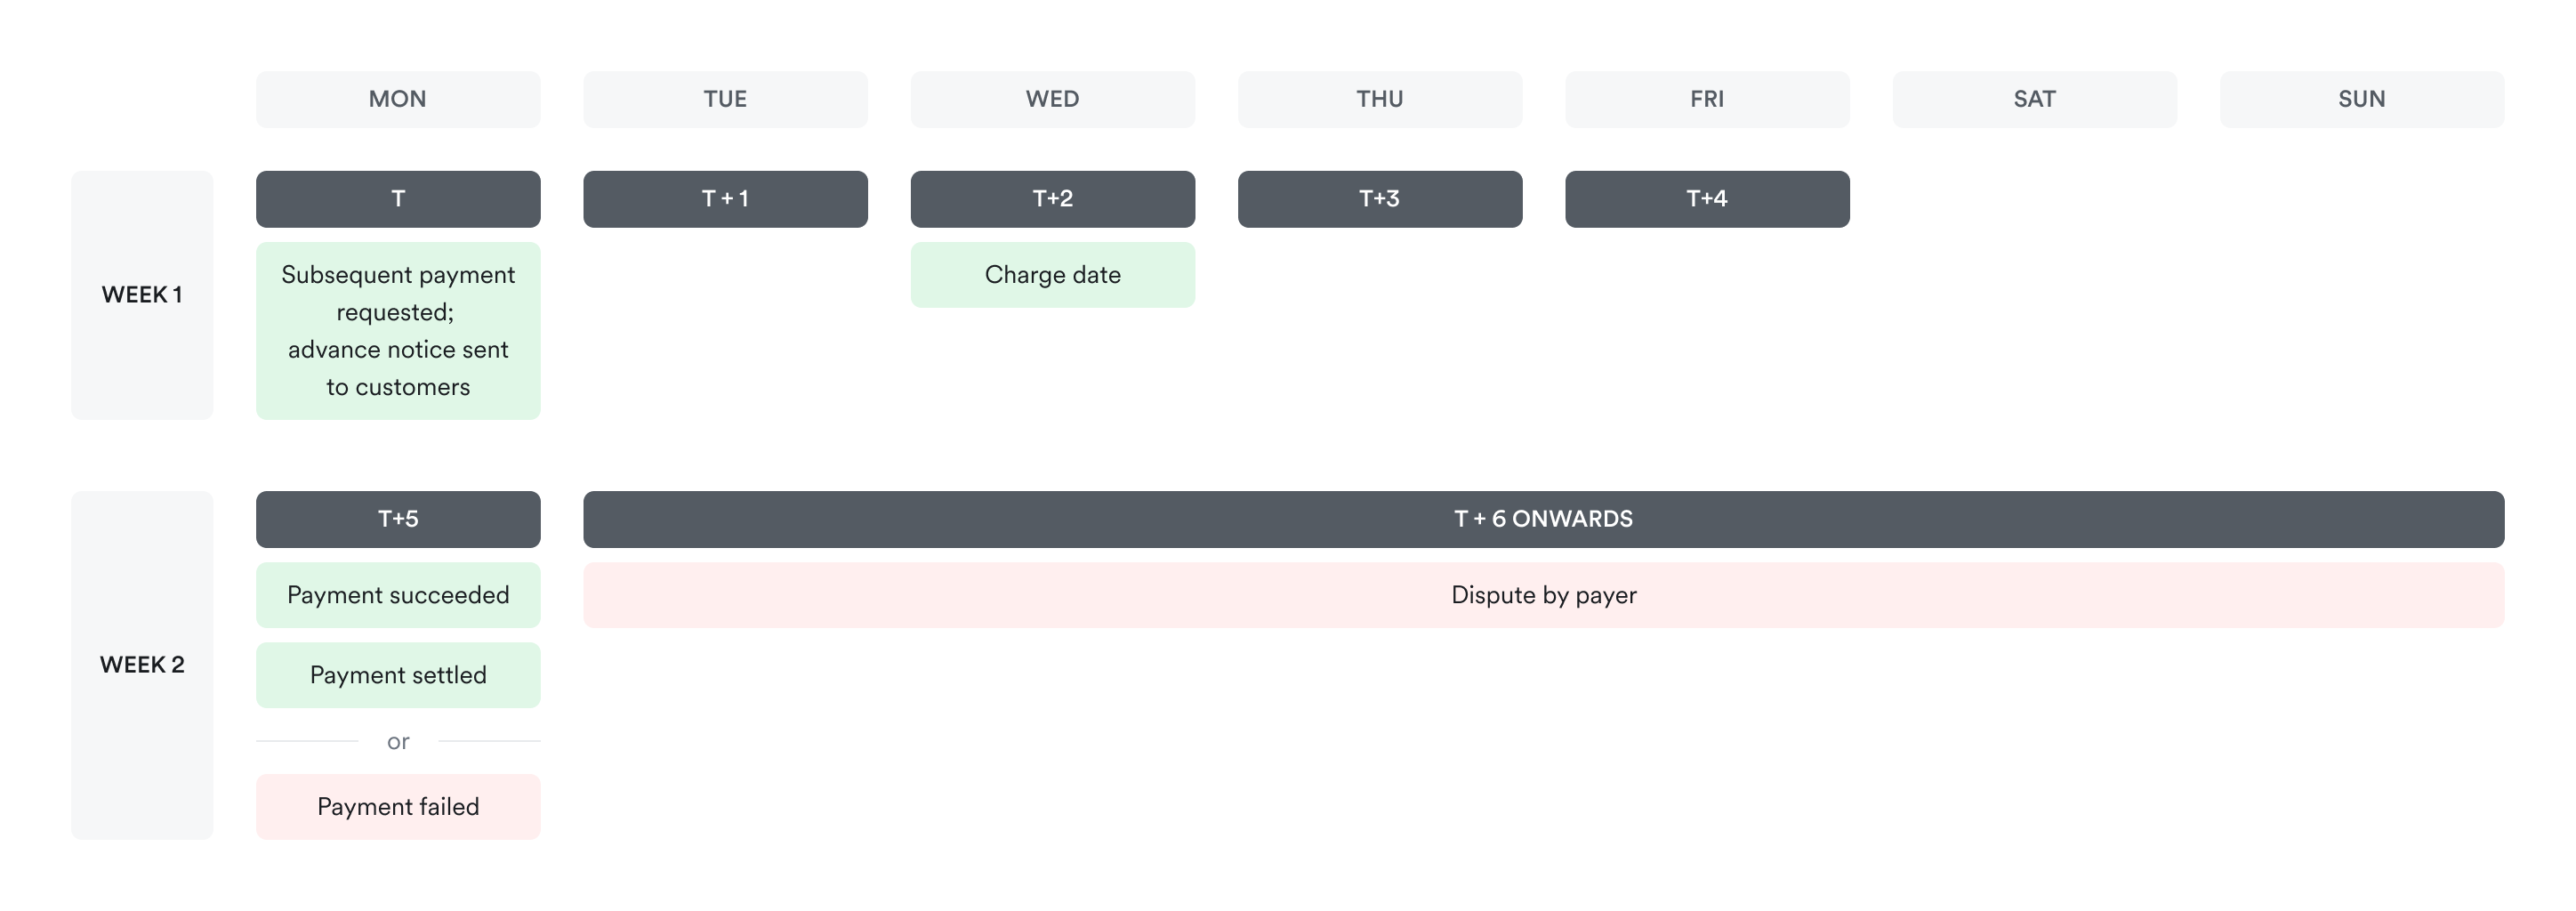Click the WED column header
Screen dimensions: 2576x911
coord(1052,99)
